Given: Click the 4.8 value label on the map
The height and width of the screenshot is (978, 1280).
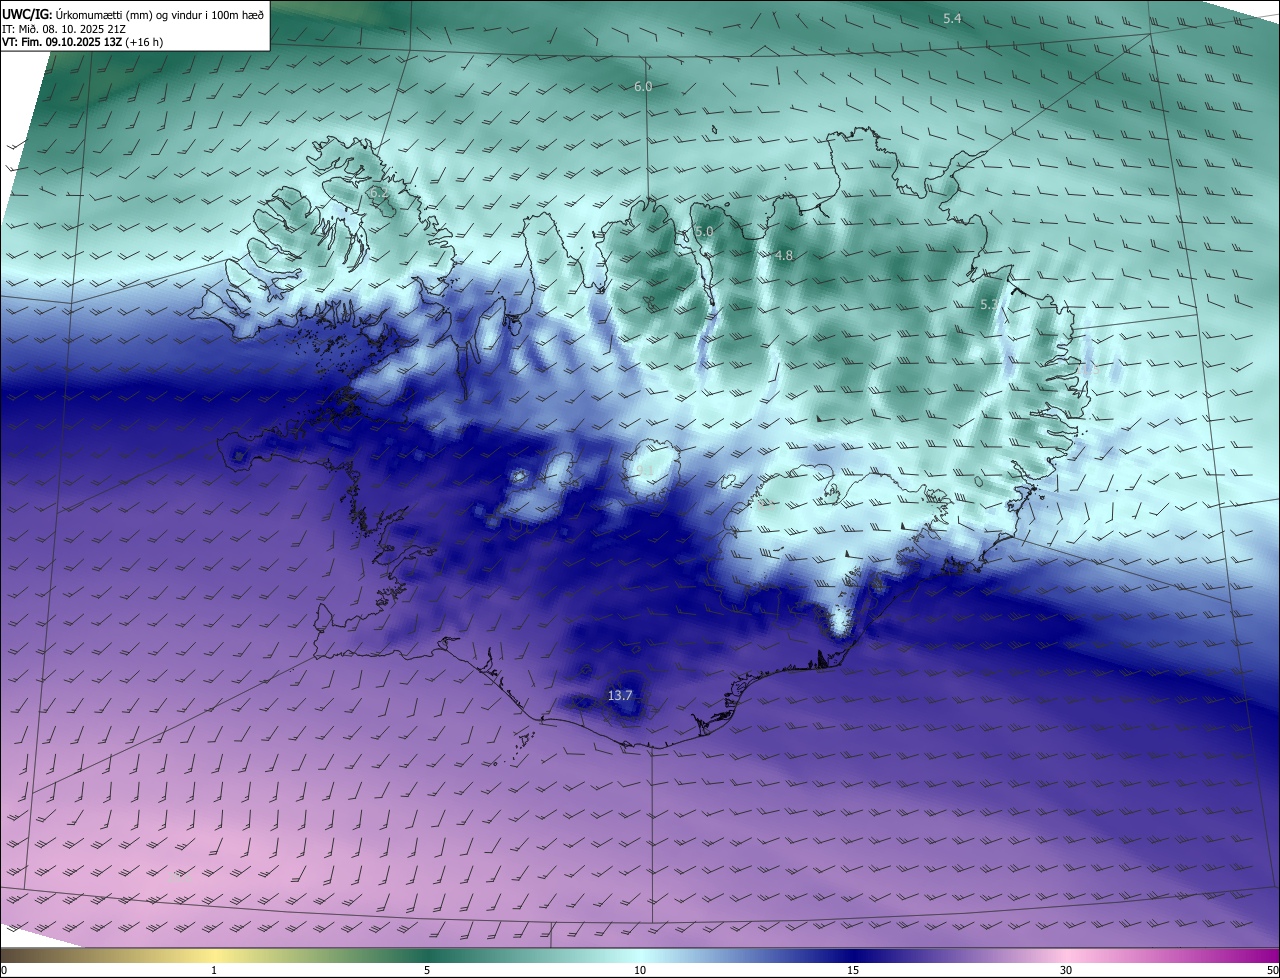Looking at the screenshot, I should point(784,256).
